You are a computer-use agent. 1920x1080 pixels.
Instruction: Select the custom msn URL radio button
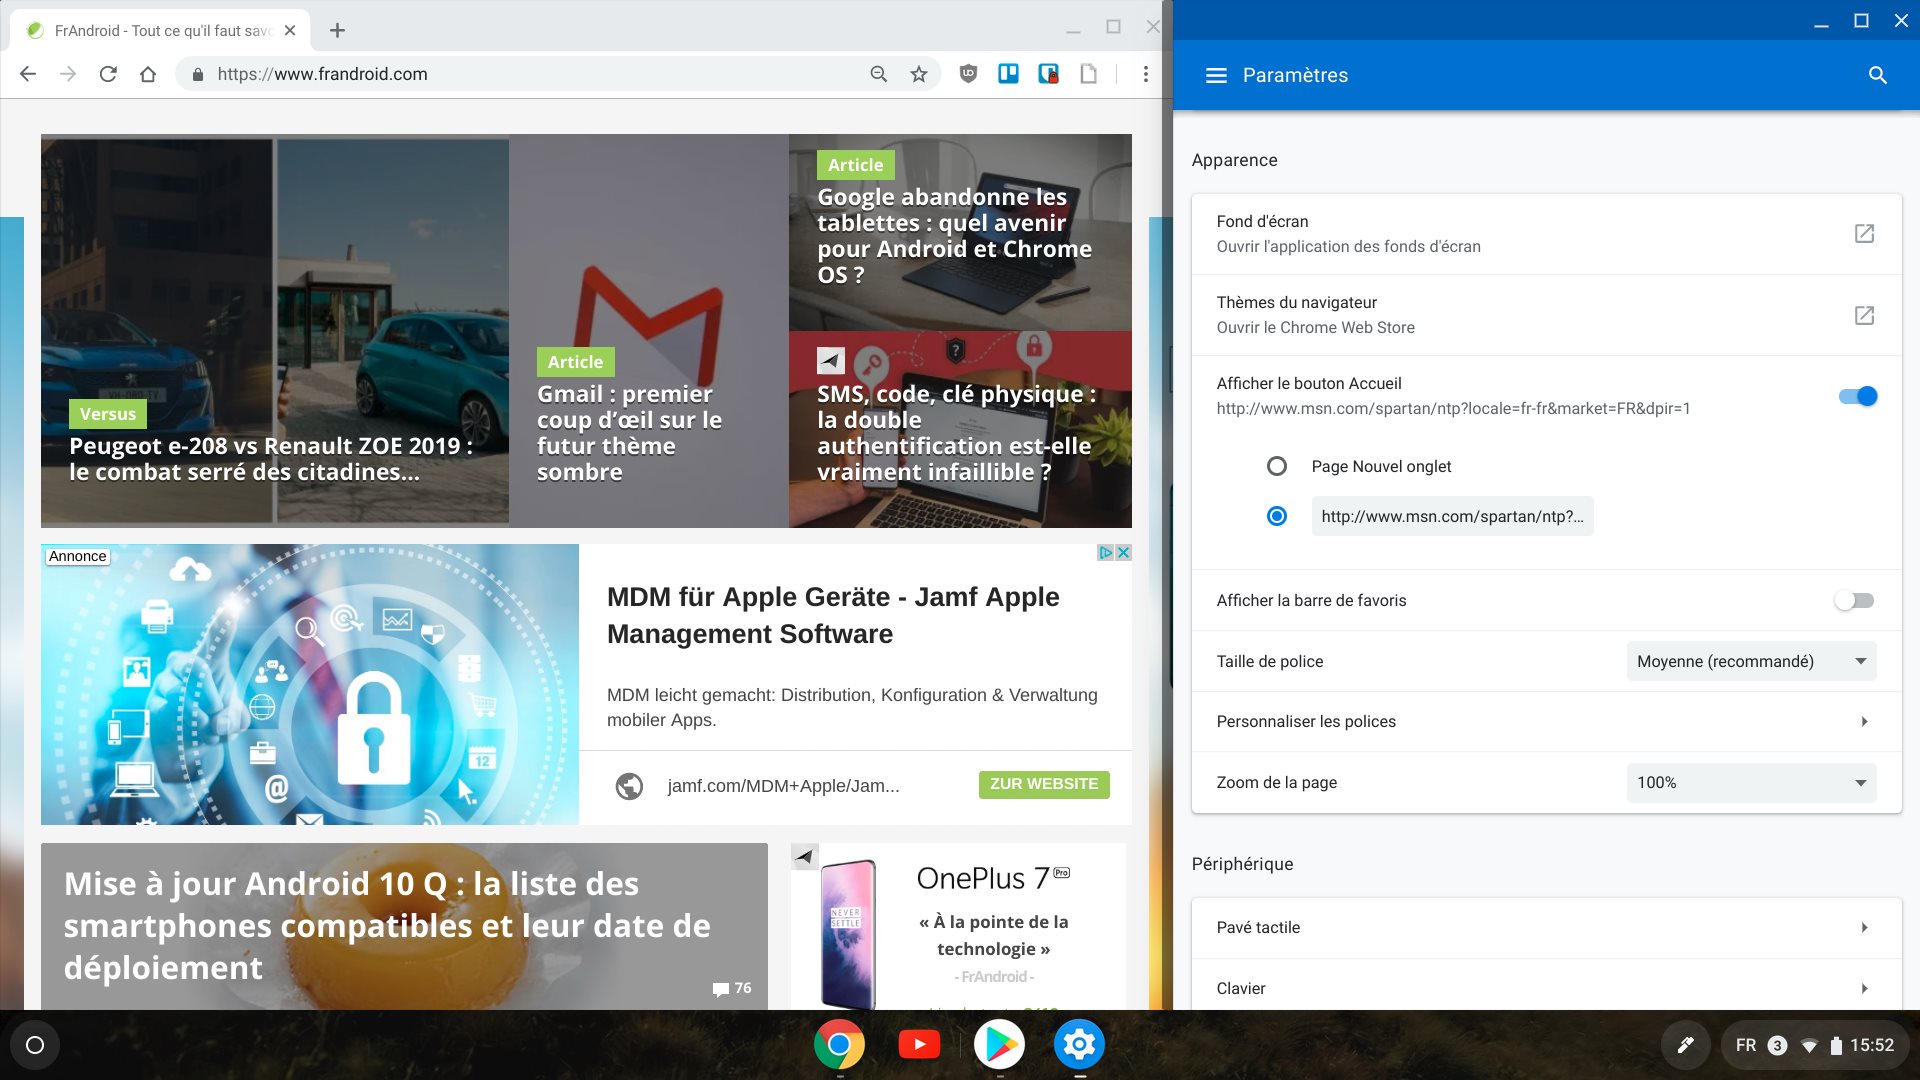pyautogui.click(x=1277, y=516)
